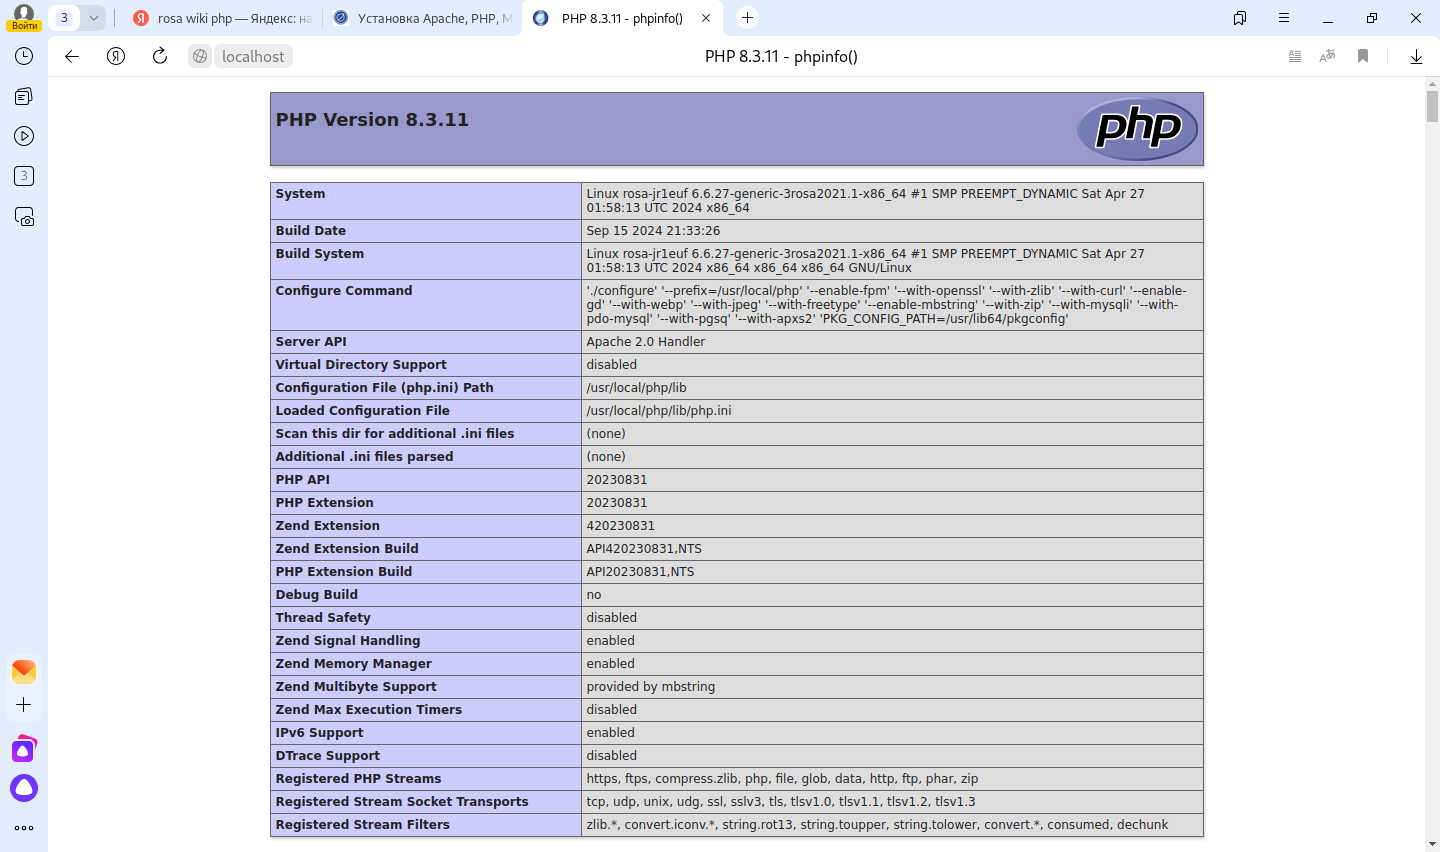Click the 'Server API' row label
The width and height of the screenshot is (1440, 852).
pyautogui.click(x=311, y=342)
